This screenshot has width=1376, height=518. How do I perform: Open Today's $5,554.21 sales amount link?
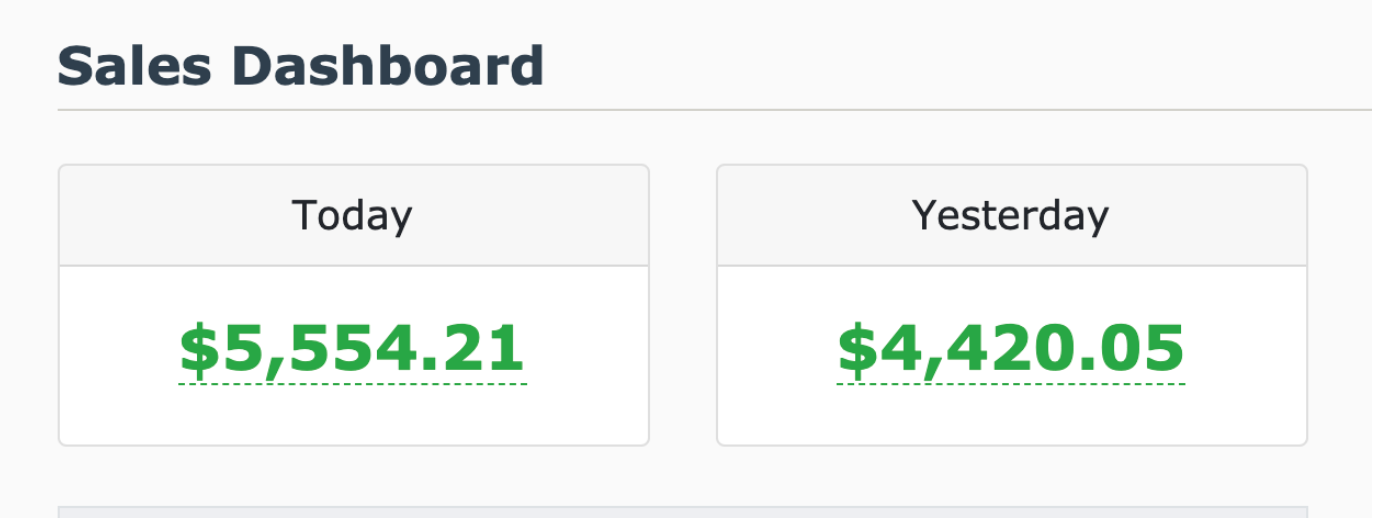[x=352, y=349]
